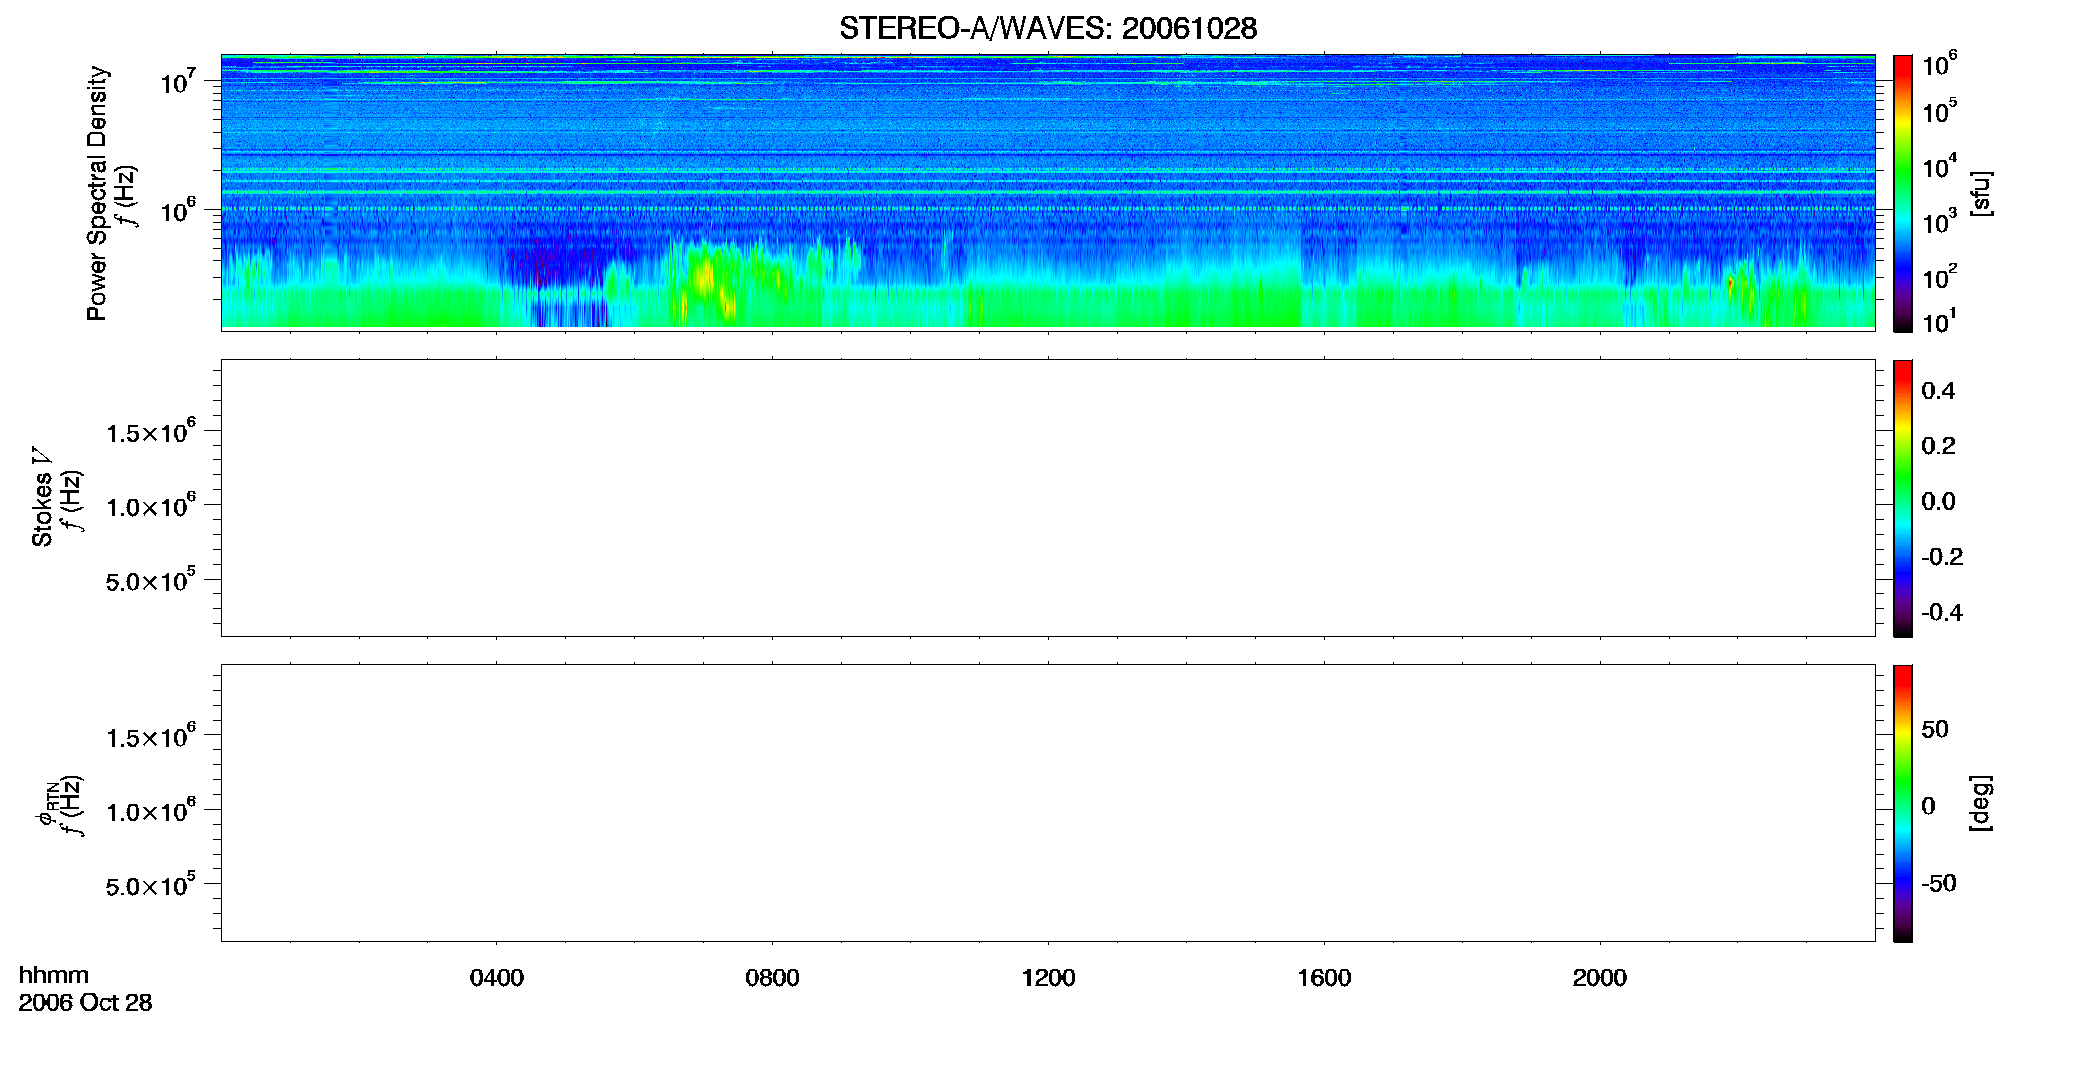Click inside the Power Spectral Density spectrogram

(x=1048, y=191)
